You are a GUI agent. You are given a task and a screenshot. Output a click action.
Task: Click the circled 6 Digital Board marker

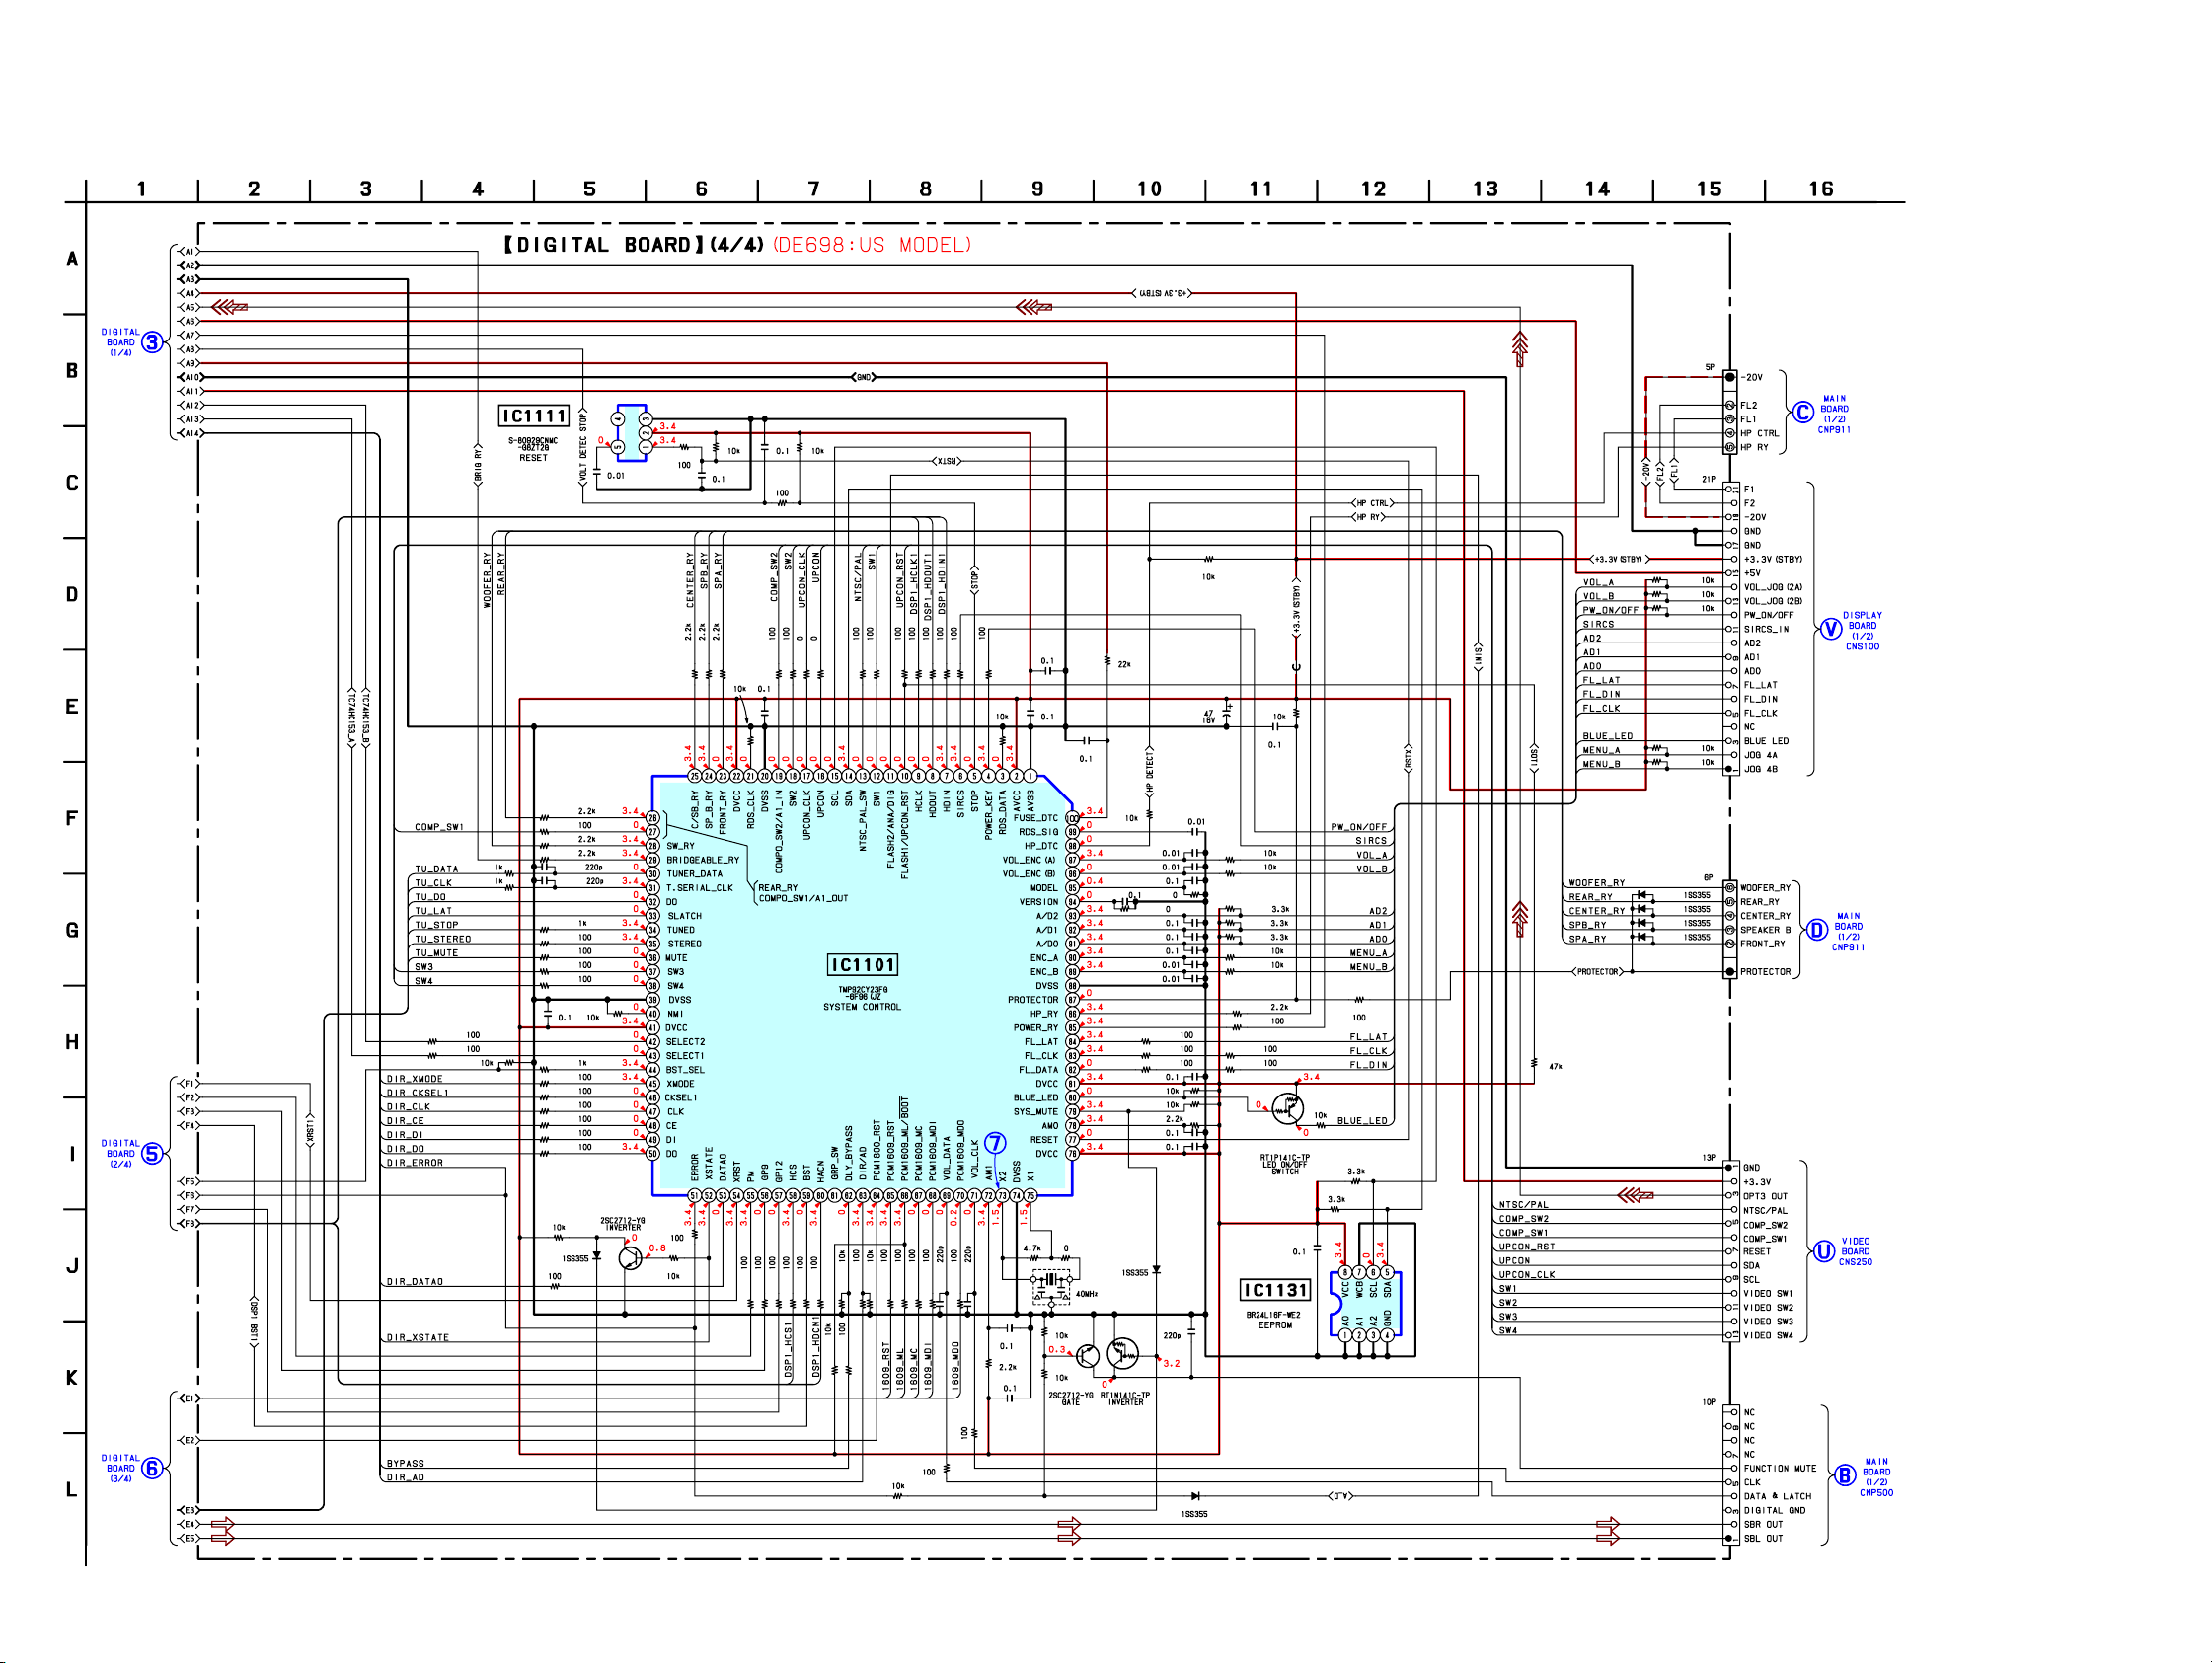click(x=152, y=1468)
